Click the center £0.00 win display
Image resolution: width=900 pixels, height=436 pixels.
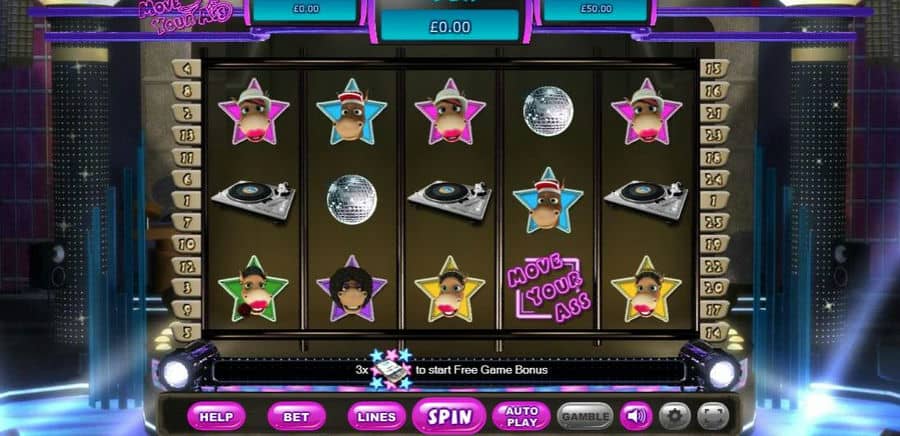pos(450,27)
